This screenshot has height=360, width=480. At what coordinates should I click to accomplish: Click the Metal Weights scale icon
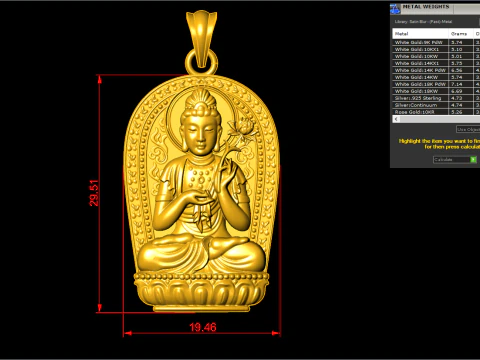point(395,9)
